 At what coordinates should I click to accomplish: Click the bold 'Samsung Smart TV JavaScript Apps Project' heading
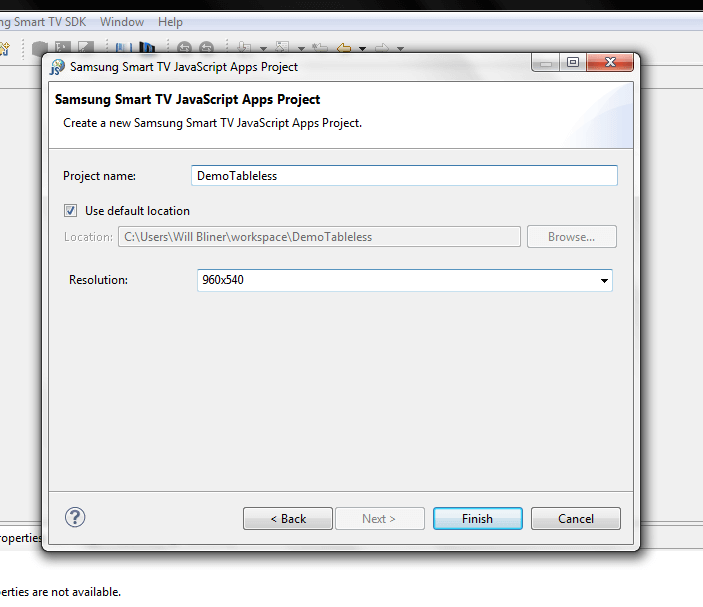click(x=187, y=99)
